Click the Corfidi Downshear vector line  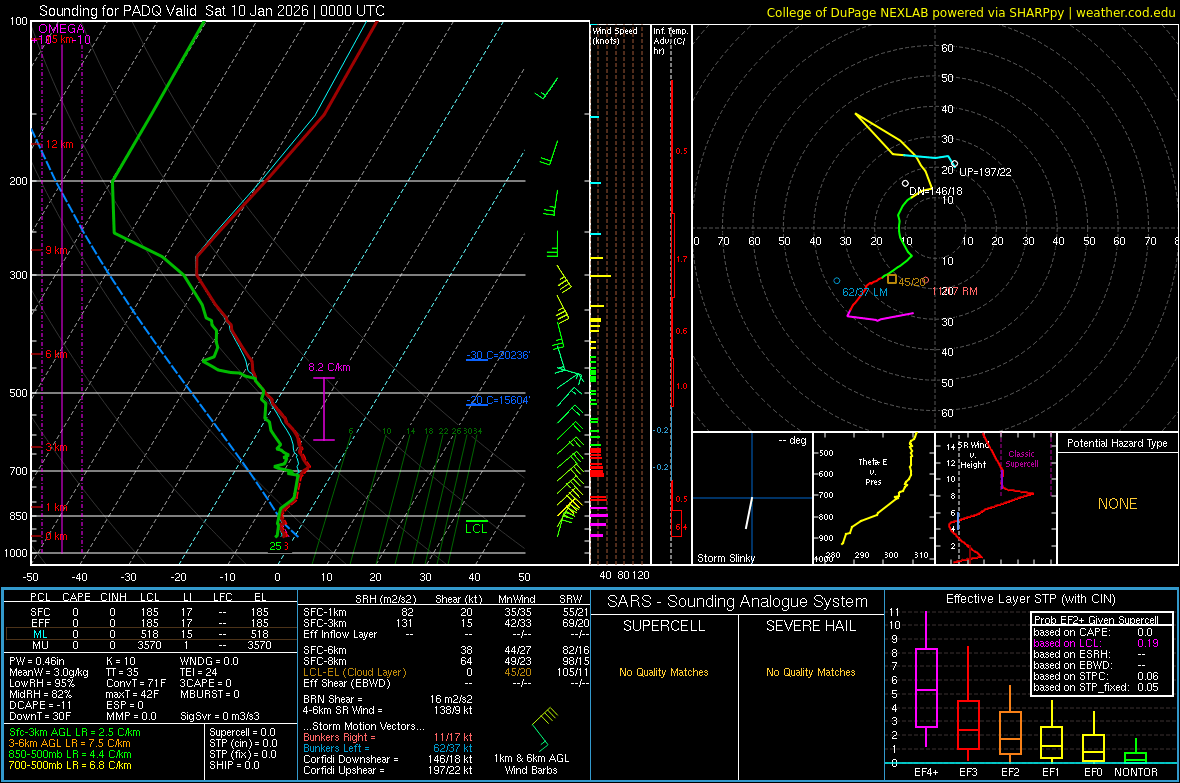coord(388,760)
